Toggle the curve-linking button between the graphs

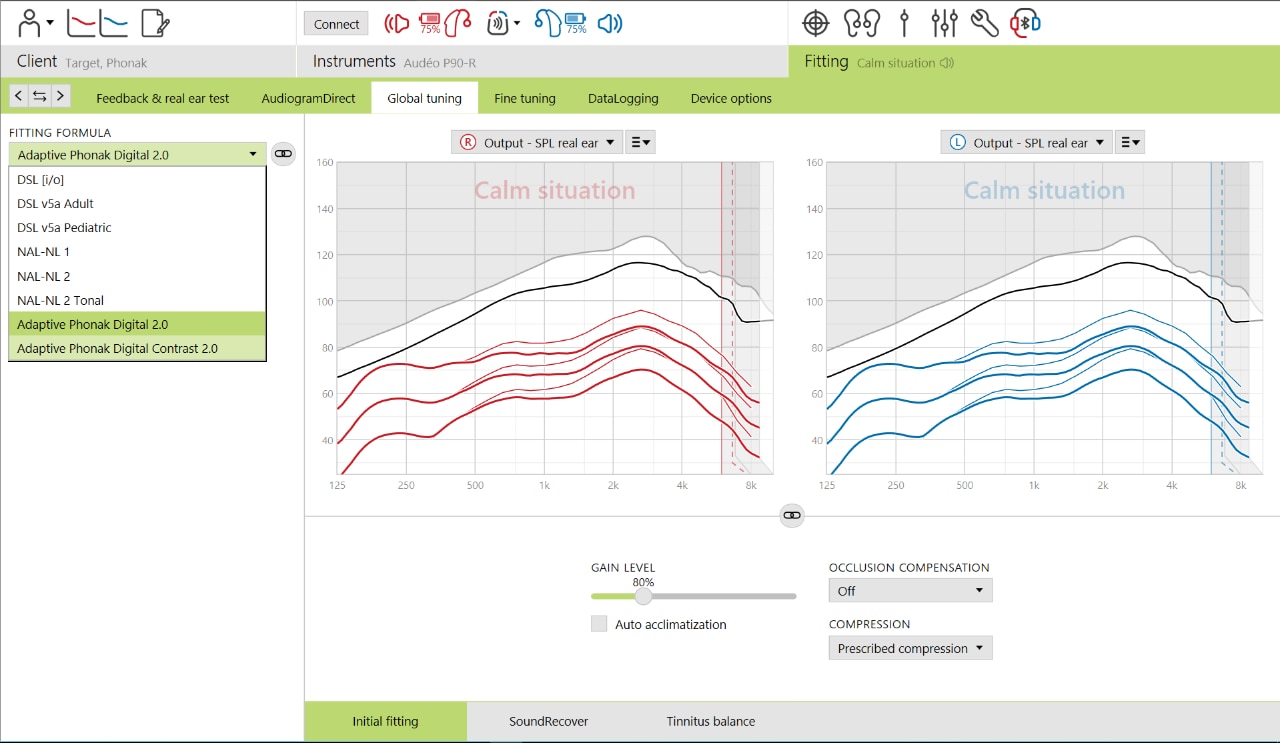tap(791, 515)
